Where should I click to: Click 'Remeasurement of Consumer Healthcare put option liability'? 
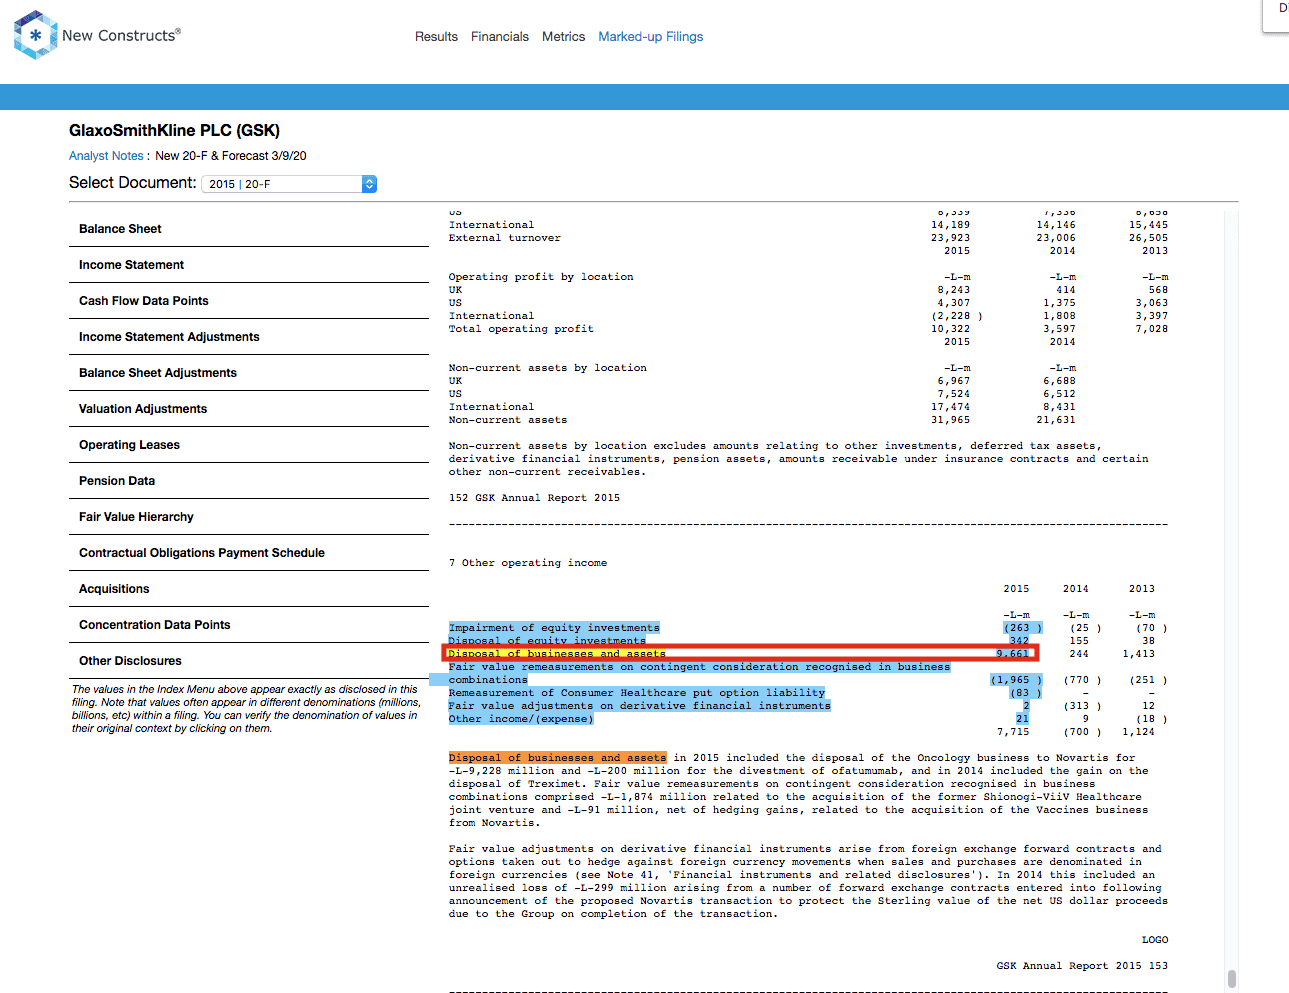pyautogui.click(x=637, y=693)
